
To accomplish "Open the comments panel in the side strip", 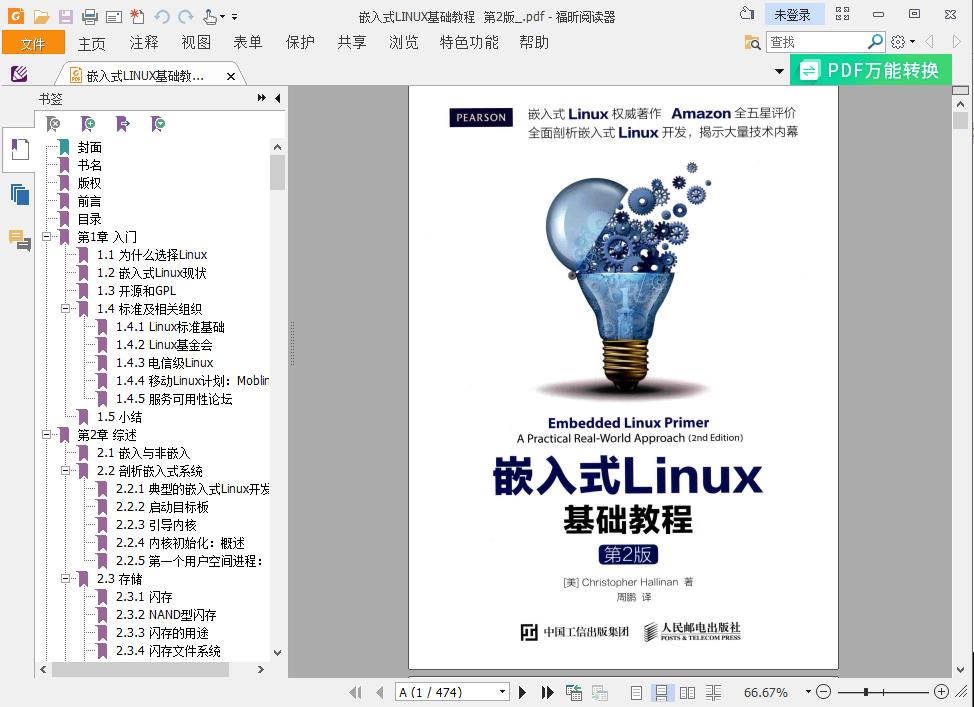I will coord(20,240).
